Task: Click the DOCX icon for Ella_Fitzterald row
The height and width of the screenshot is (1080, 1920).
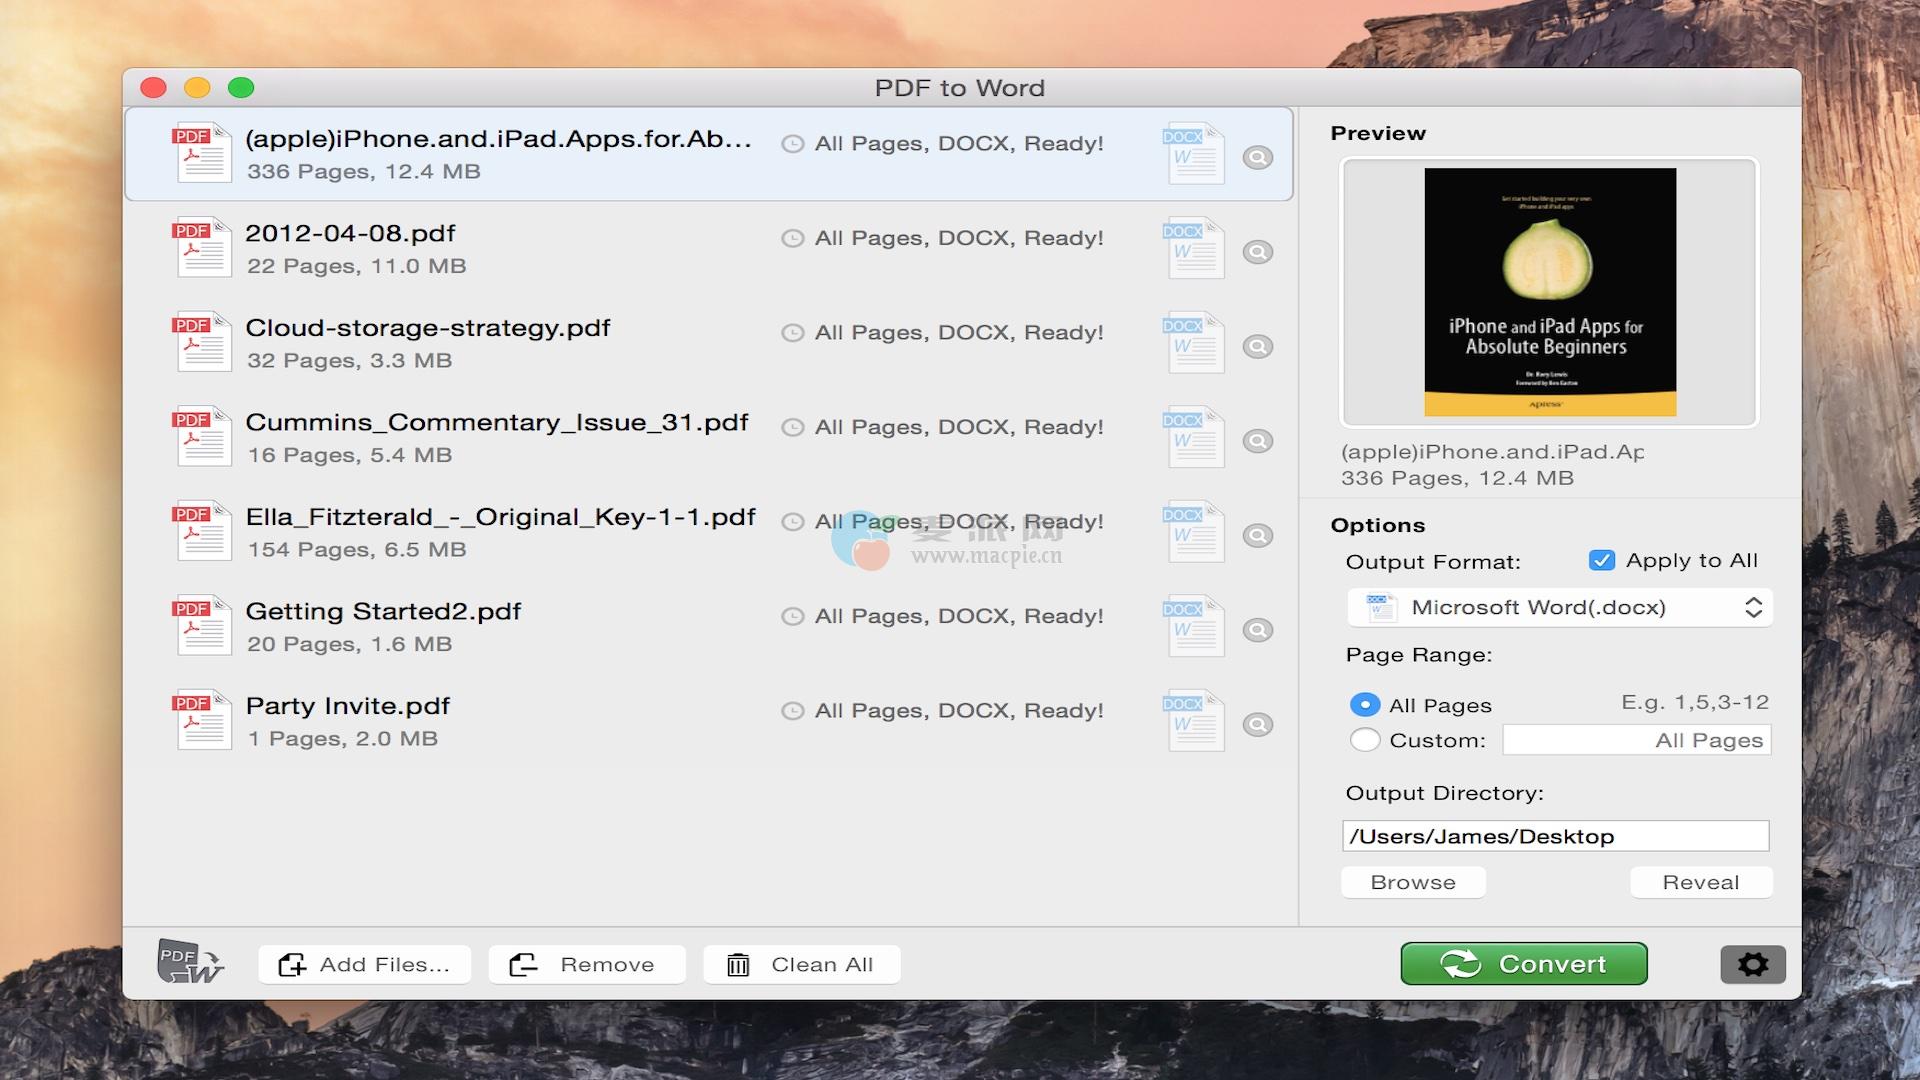Action: [1193, 532]
